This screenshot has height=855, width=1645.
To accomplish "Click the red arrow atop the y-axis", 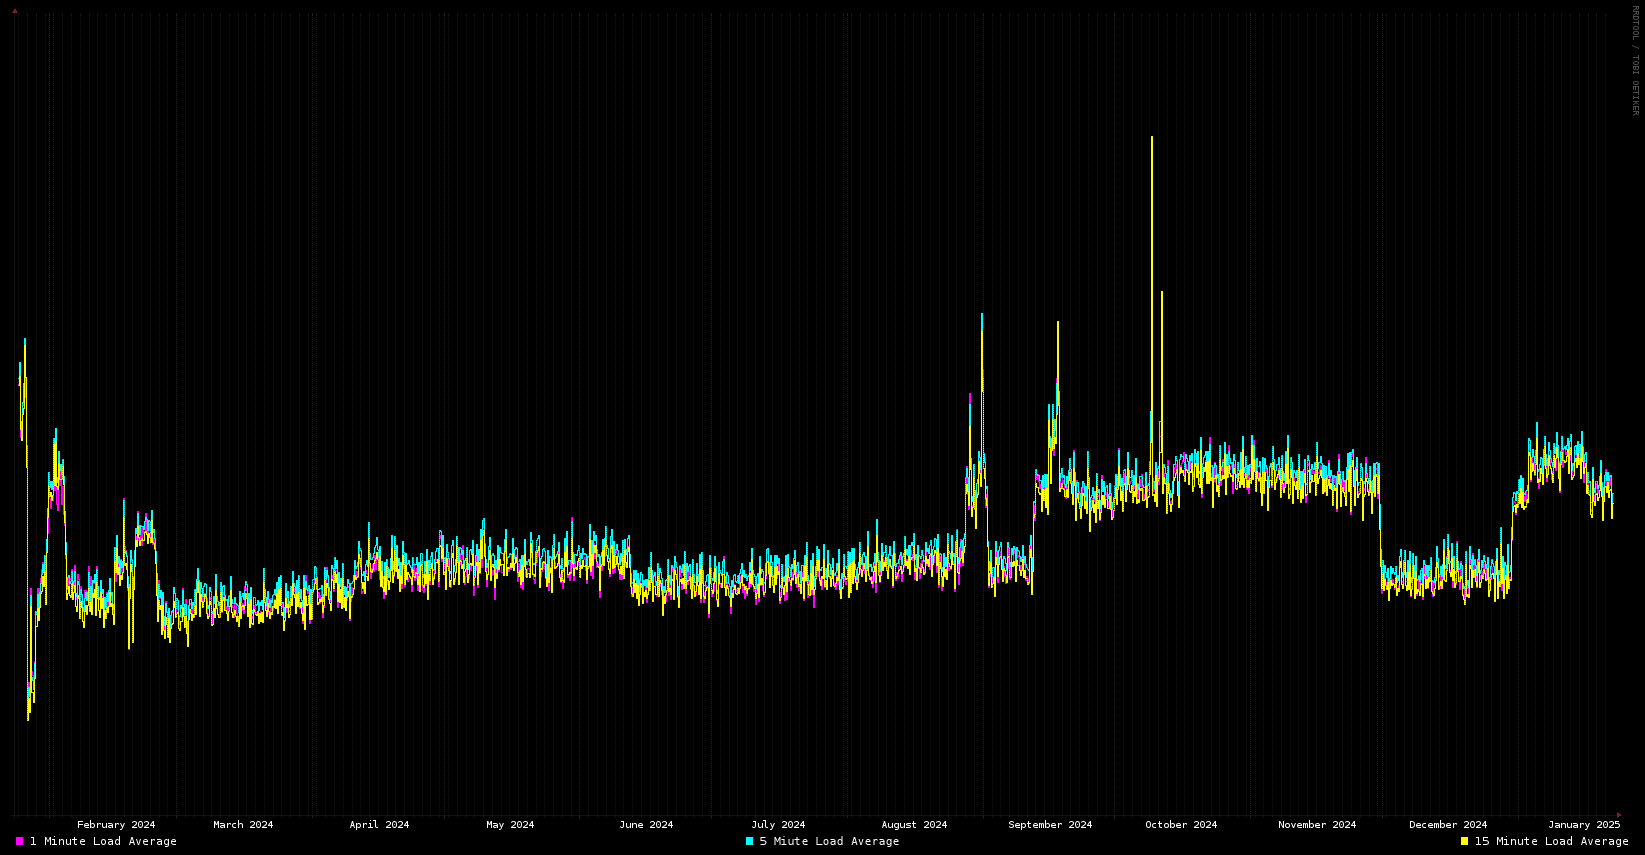I will [x=14, y=11].
